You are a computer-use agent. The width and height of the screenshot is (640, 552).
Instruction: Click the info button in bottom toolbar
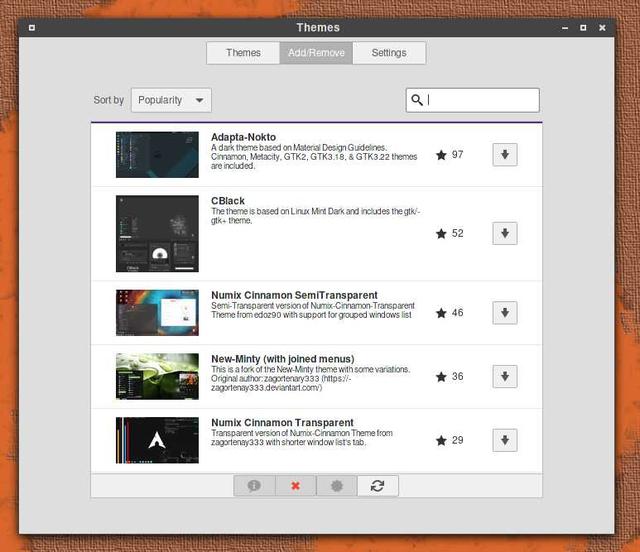pyautogui.click(x=254, y=486)
